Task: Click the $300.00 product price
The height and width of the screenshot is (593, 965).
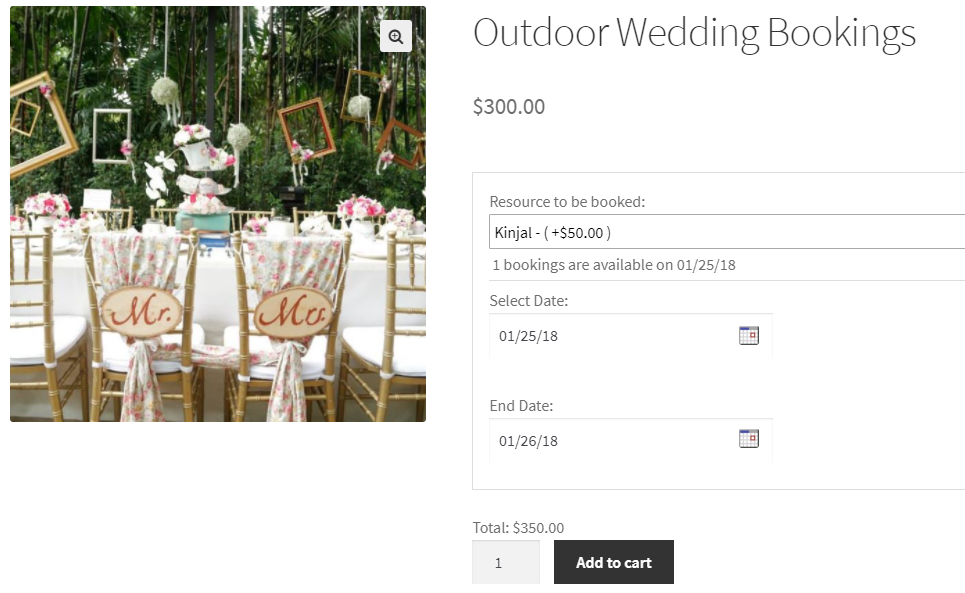Action: 509,106
